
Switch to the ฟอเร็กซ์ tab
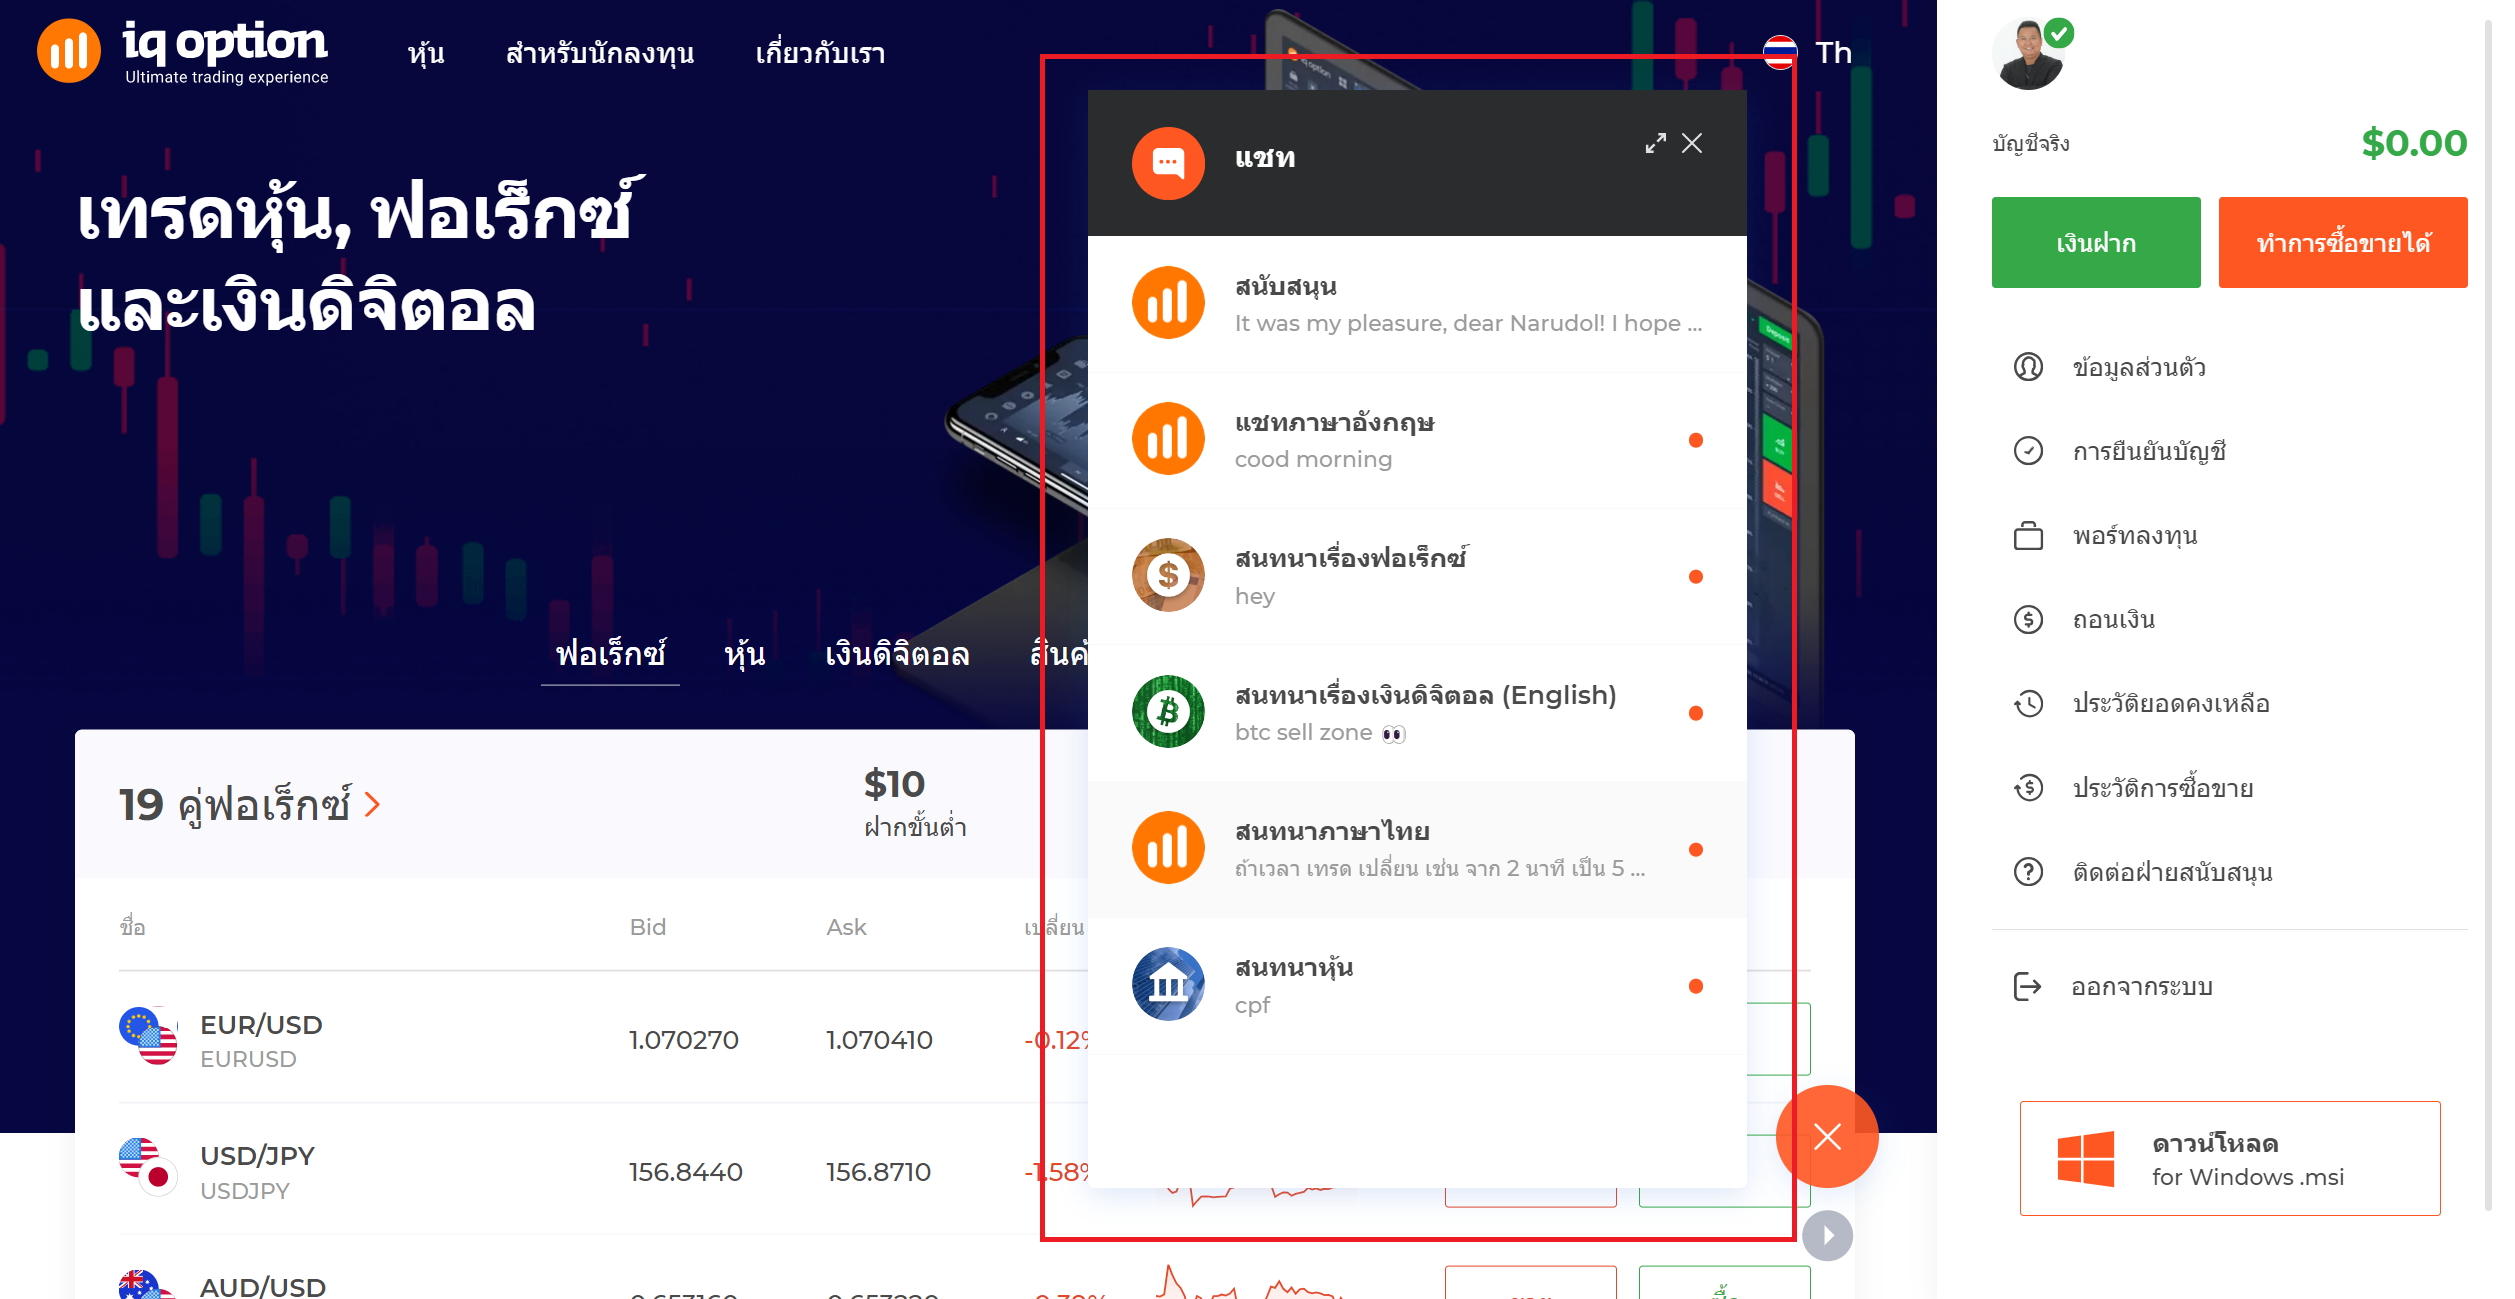[x=610, y=654]
